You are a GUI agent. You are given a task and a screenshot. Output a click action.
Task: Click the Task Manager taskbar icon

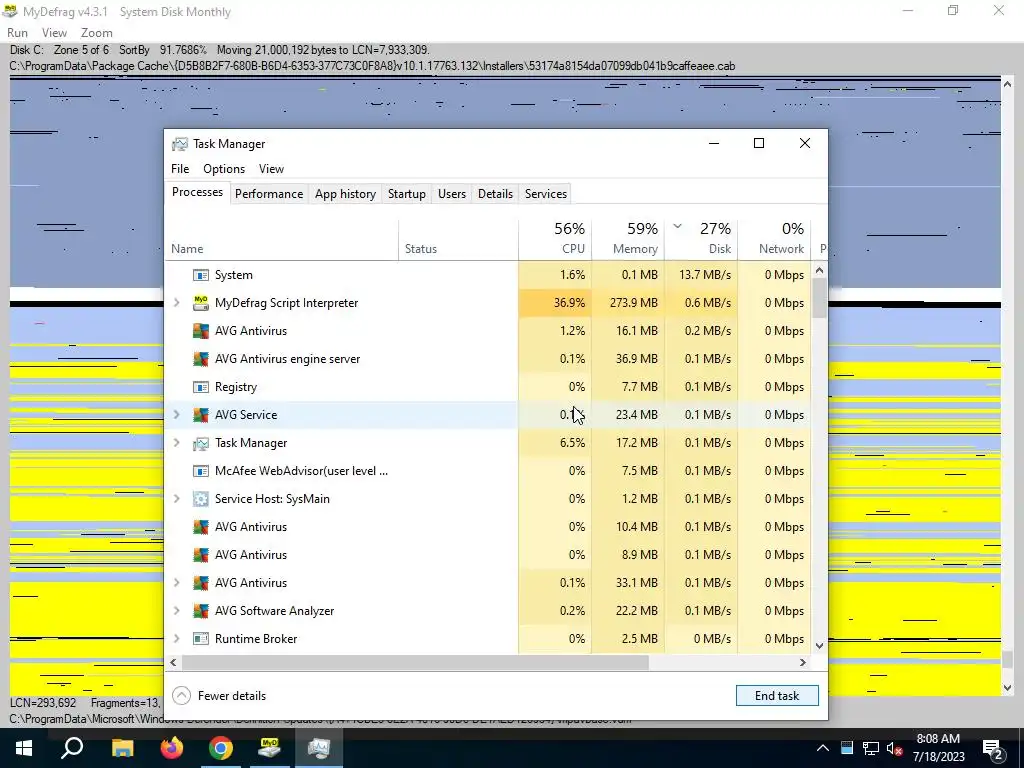point(319,748)
